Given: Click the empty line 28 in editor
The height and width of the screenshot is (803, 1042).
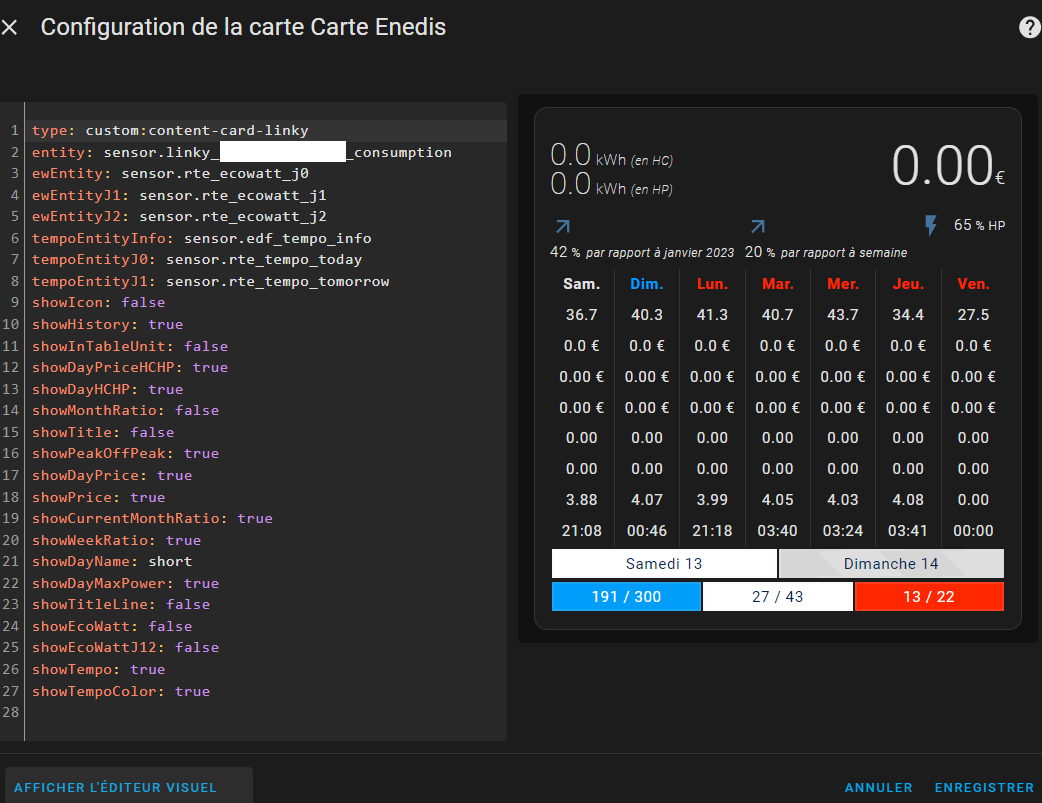Looking at the screenshot, I should tap(266, 713).
